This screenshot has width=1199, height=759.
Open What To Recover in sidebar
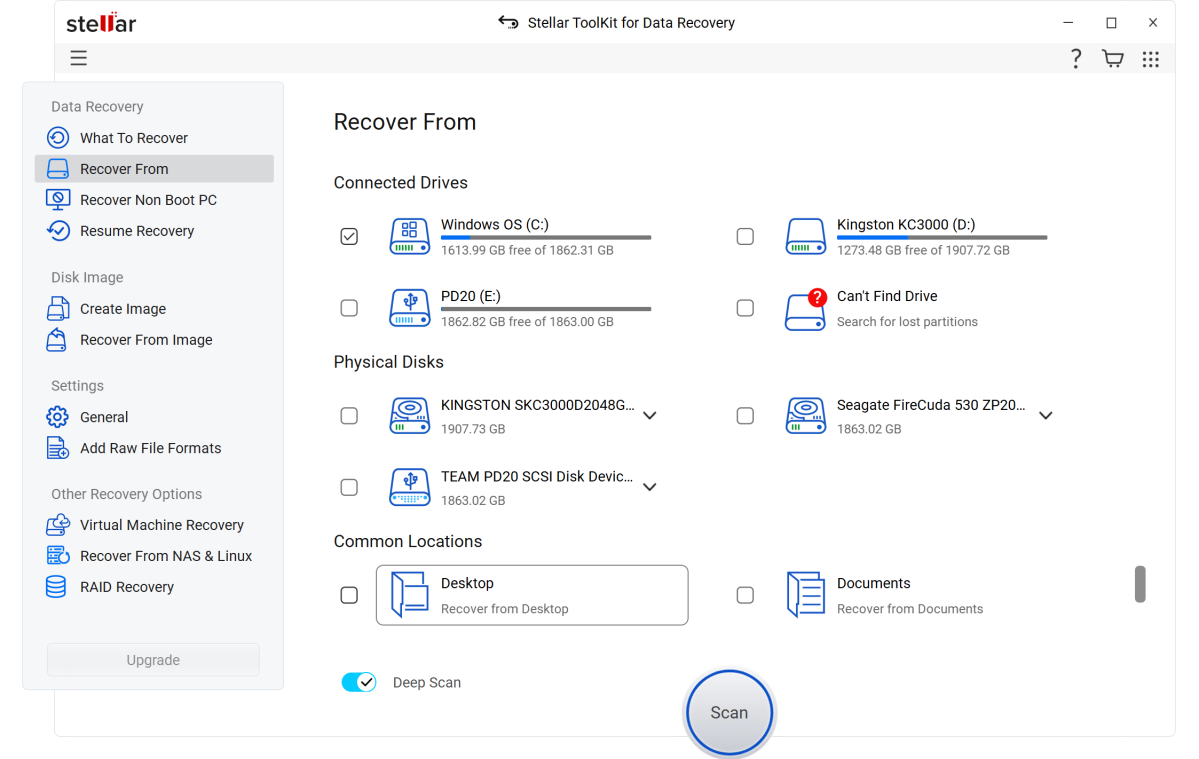click(x=134, y=138)
